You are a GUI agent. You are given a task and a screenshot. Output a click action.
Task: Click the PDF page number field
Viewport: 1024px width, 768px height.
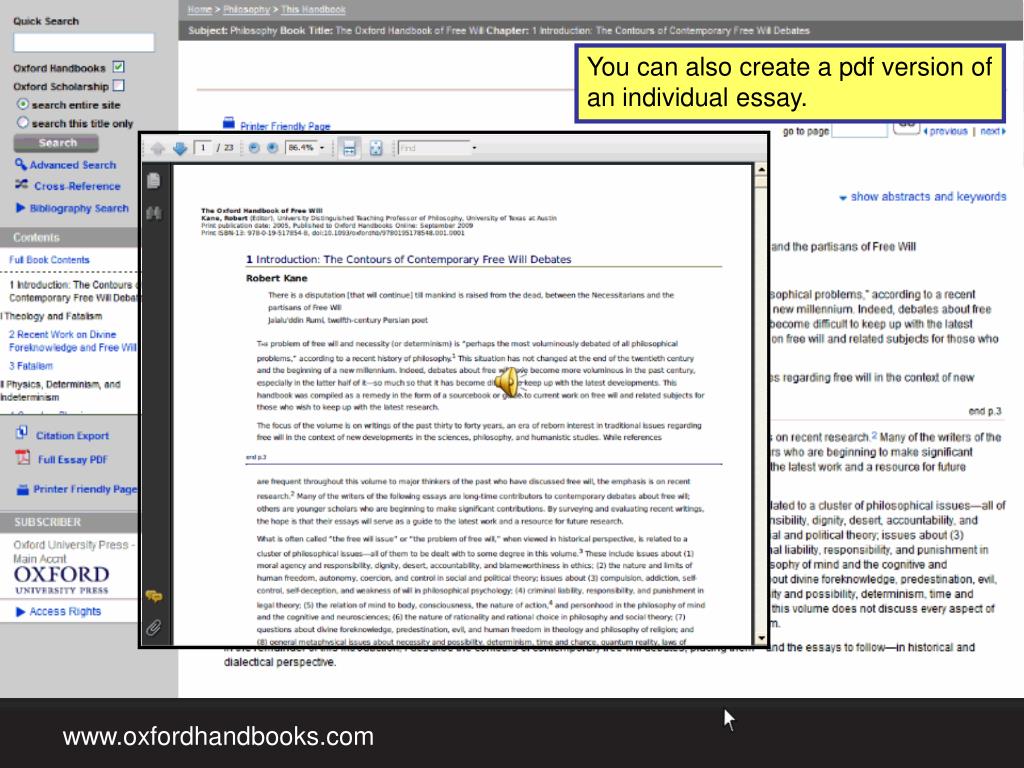tap(202, 148)
